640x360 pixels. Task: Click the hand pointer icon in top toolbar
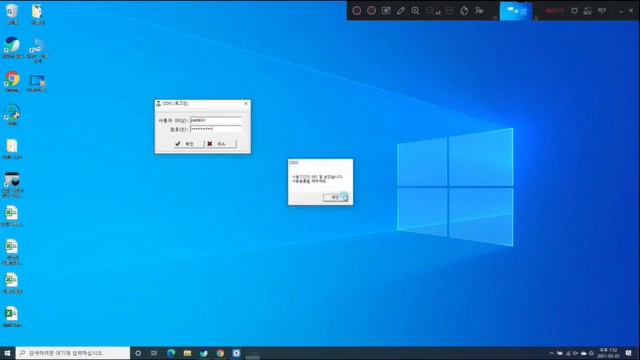(x=464, y=11)
